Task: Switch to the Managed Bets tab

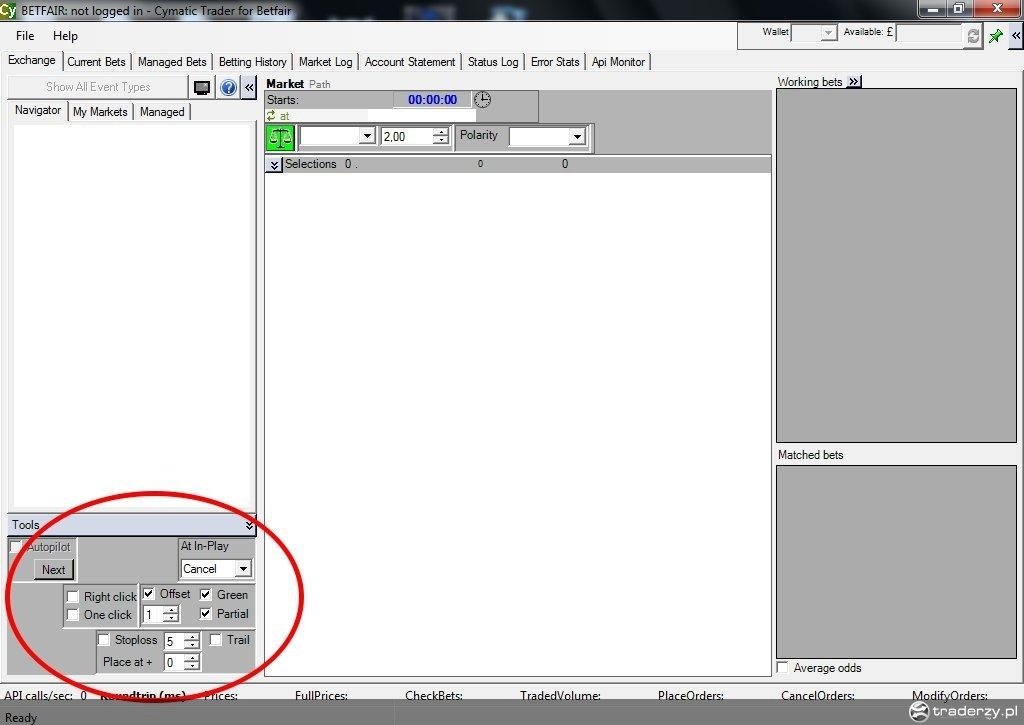Action: (x=172, y=62)
